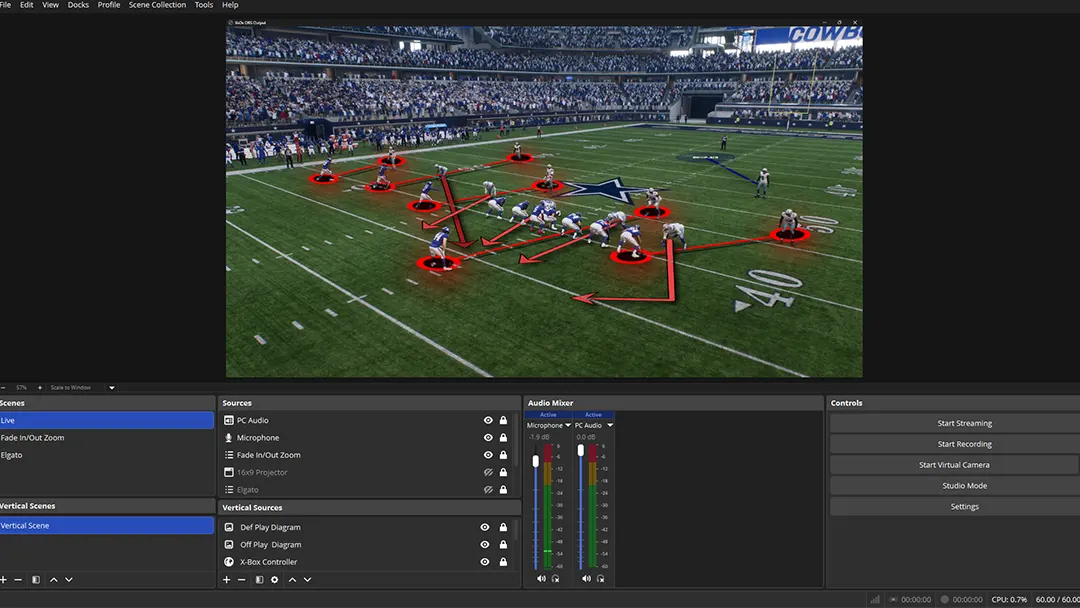The height and width of the screenshot is (608, 1080).
Task: Click the Elgato source list icon
Action: (x=229, y=490)
